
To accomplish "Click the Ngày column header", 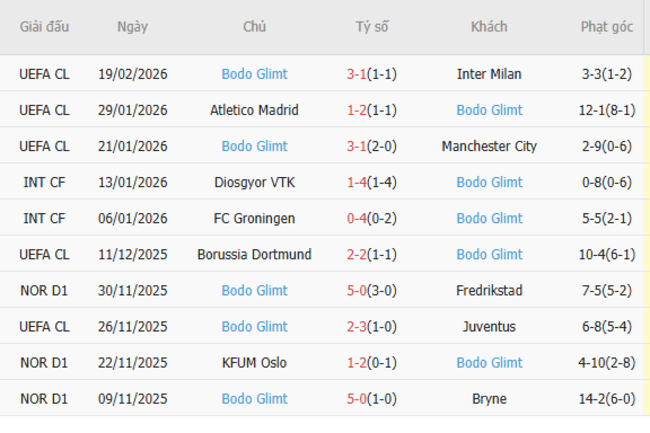I will click(133, 27).
